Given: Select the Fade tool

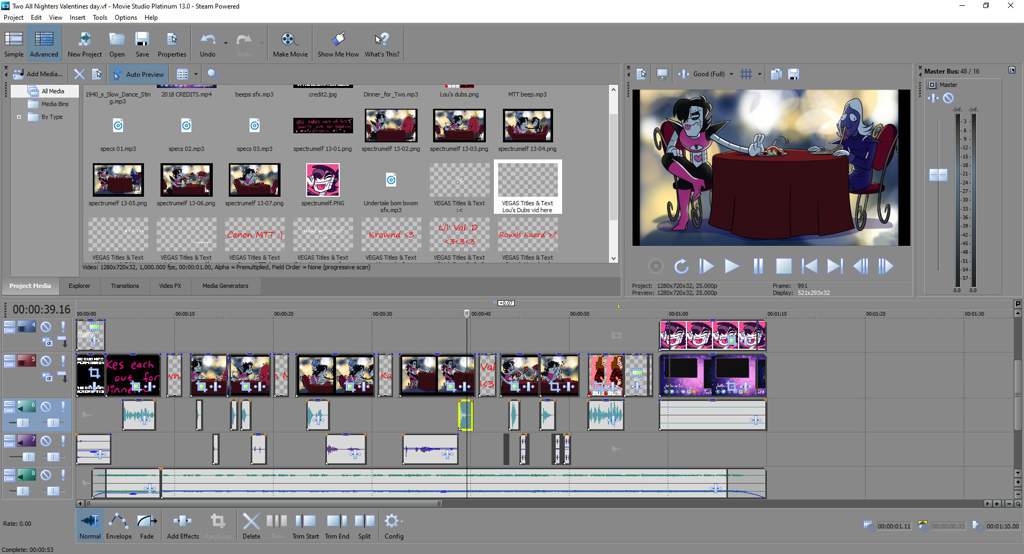Looking at the screenshot, I should (146, 526).
